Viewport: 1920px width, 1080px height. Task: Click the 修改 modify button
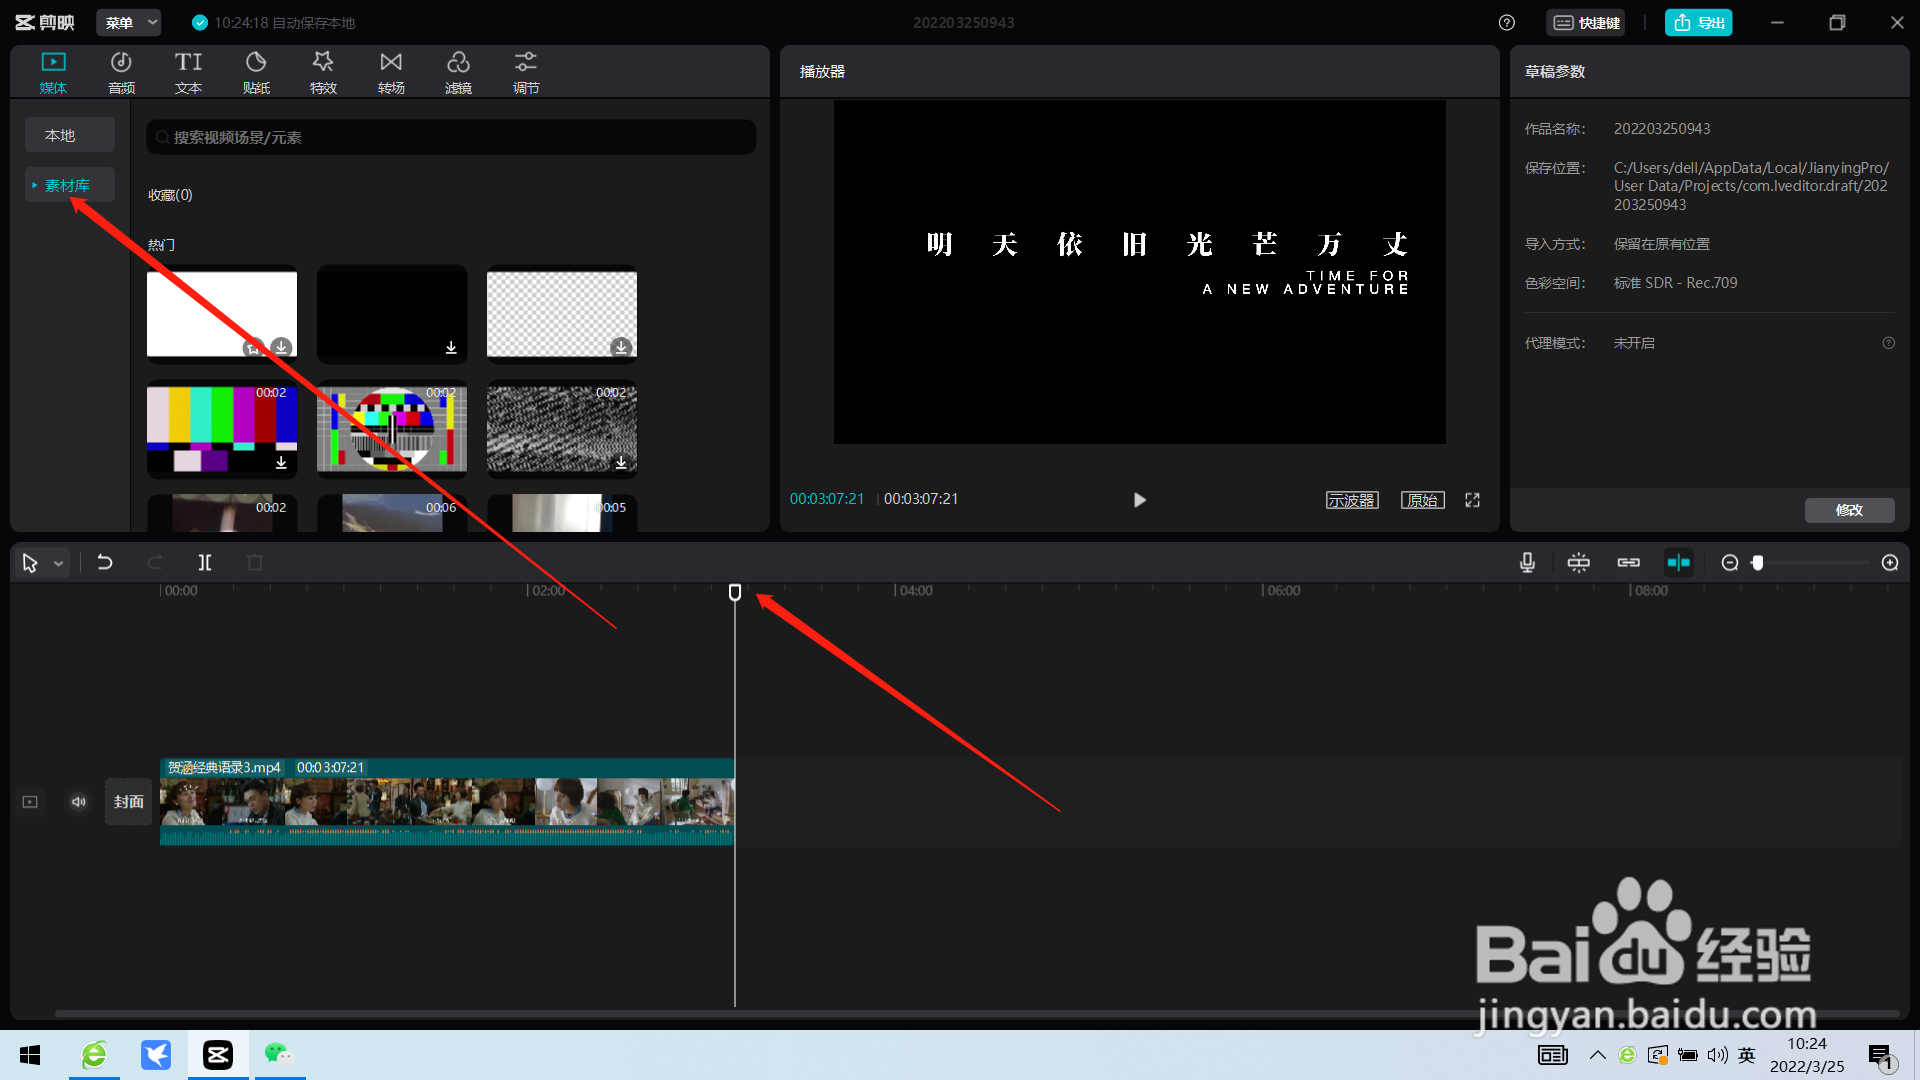(x=1848, y=510)
